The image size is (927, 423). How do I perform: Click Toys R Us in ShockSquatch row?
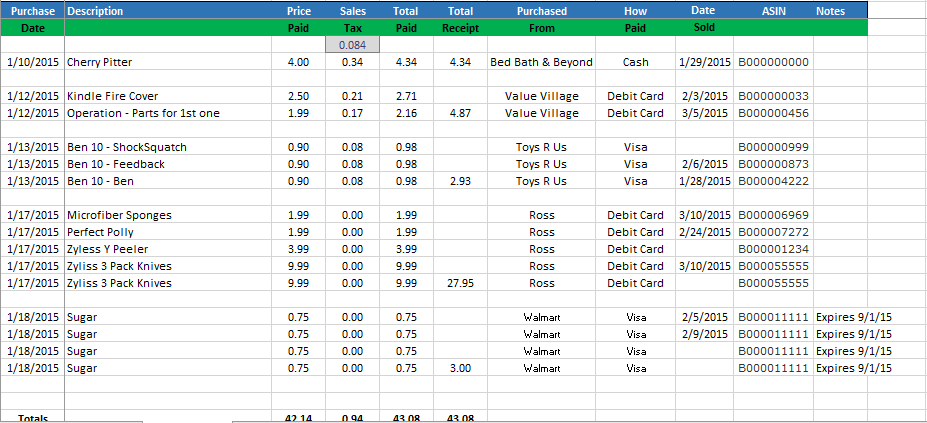pyautogui.click(x=542, y=147)
